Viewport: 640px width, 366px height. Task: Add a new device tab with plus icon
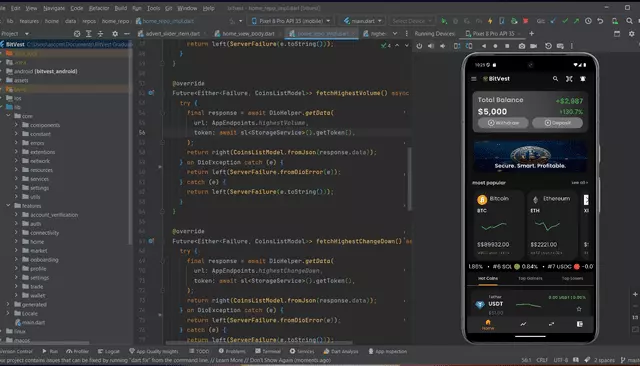tap(531, 33)
